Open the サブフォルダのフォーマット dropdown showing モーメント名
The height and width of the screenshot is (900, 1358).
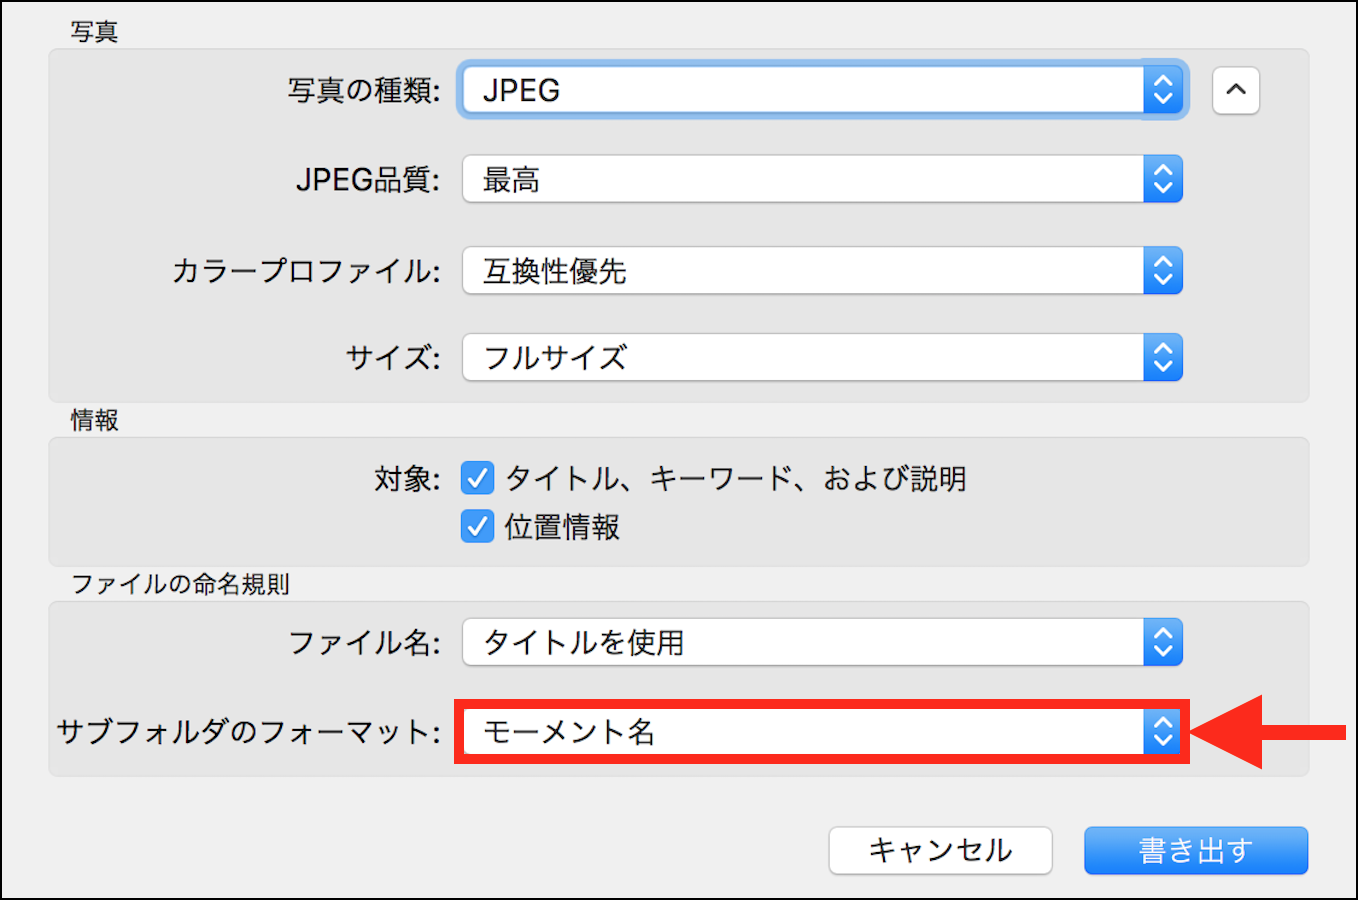(x=802, y=732)
